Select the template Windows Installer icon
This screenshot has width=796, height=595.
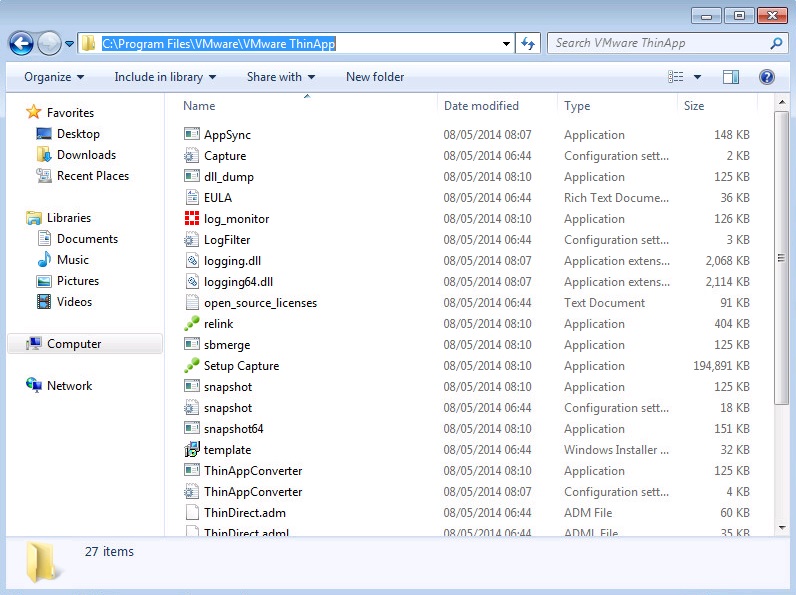coord(191,449)
